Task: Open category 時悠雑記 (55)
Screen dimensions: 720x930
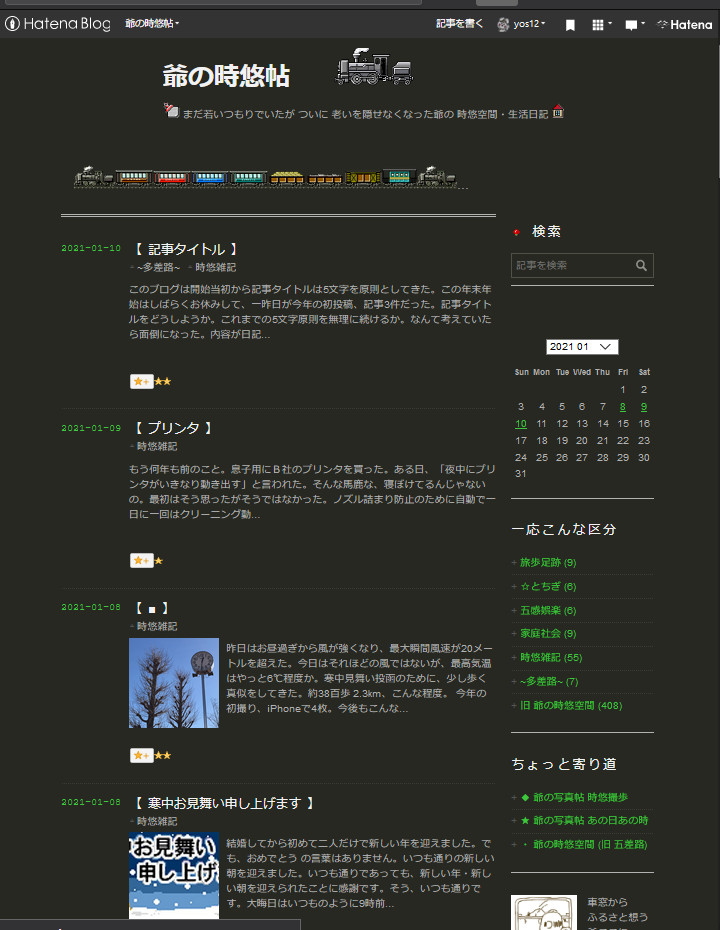Action: click(x=551, y=657)
